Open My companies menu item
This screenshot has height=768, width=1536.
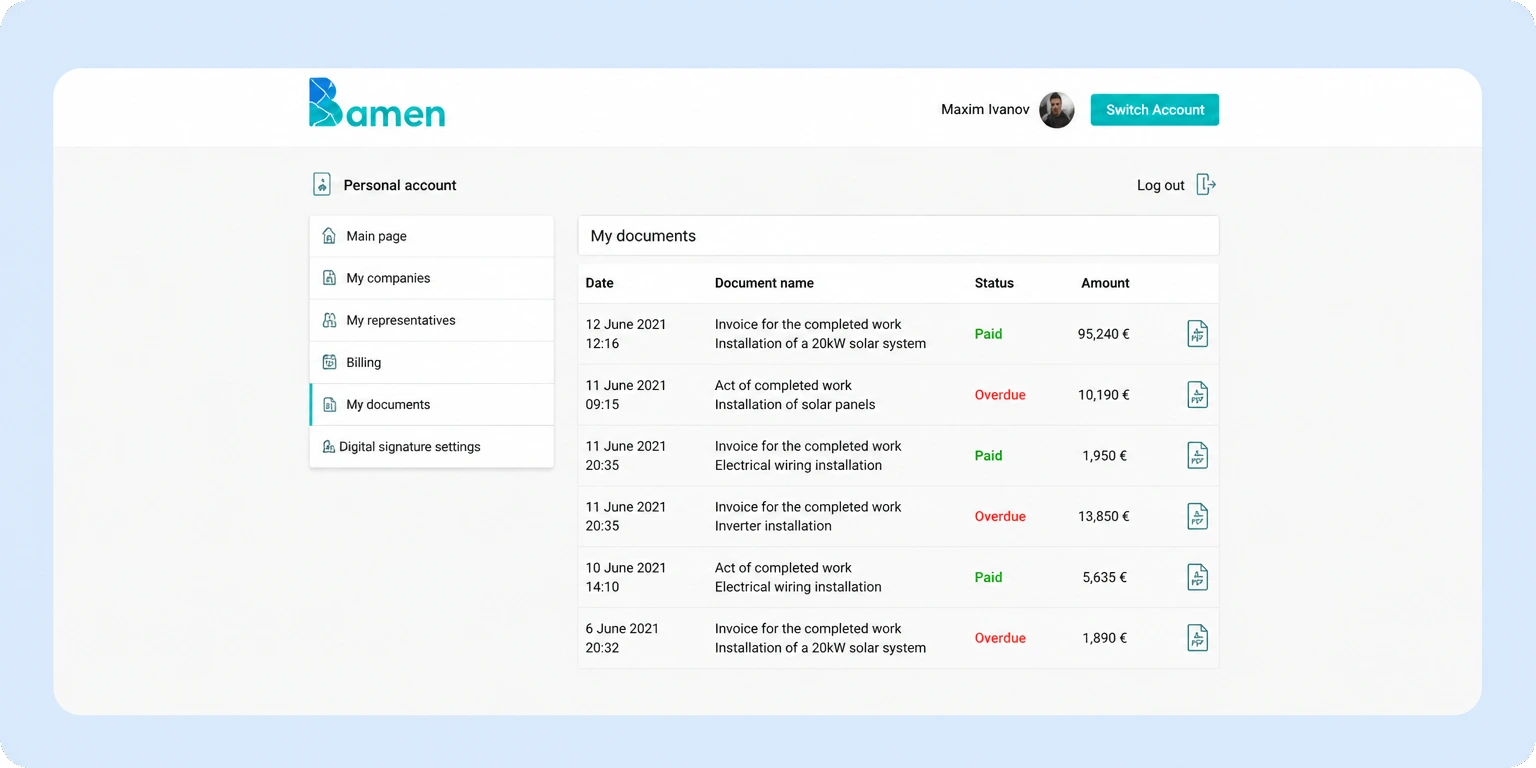coord(431,278)
